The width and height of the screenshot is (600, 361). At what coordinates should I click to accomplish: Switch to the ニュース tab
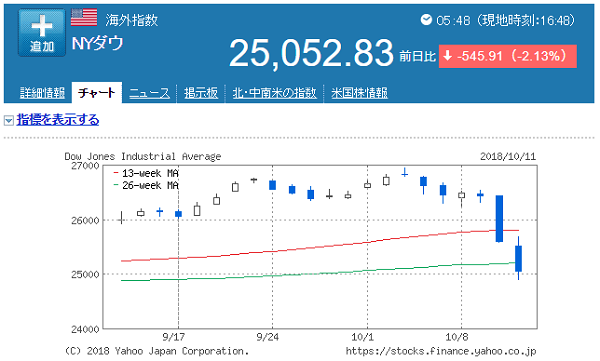point(149,93)
